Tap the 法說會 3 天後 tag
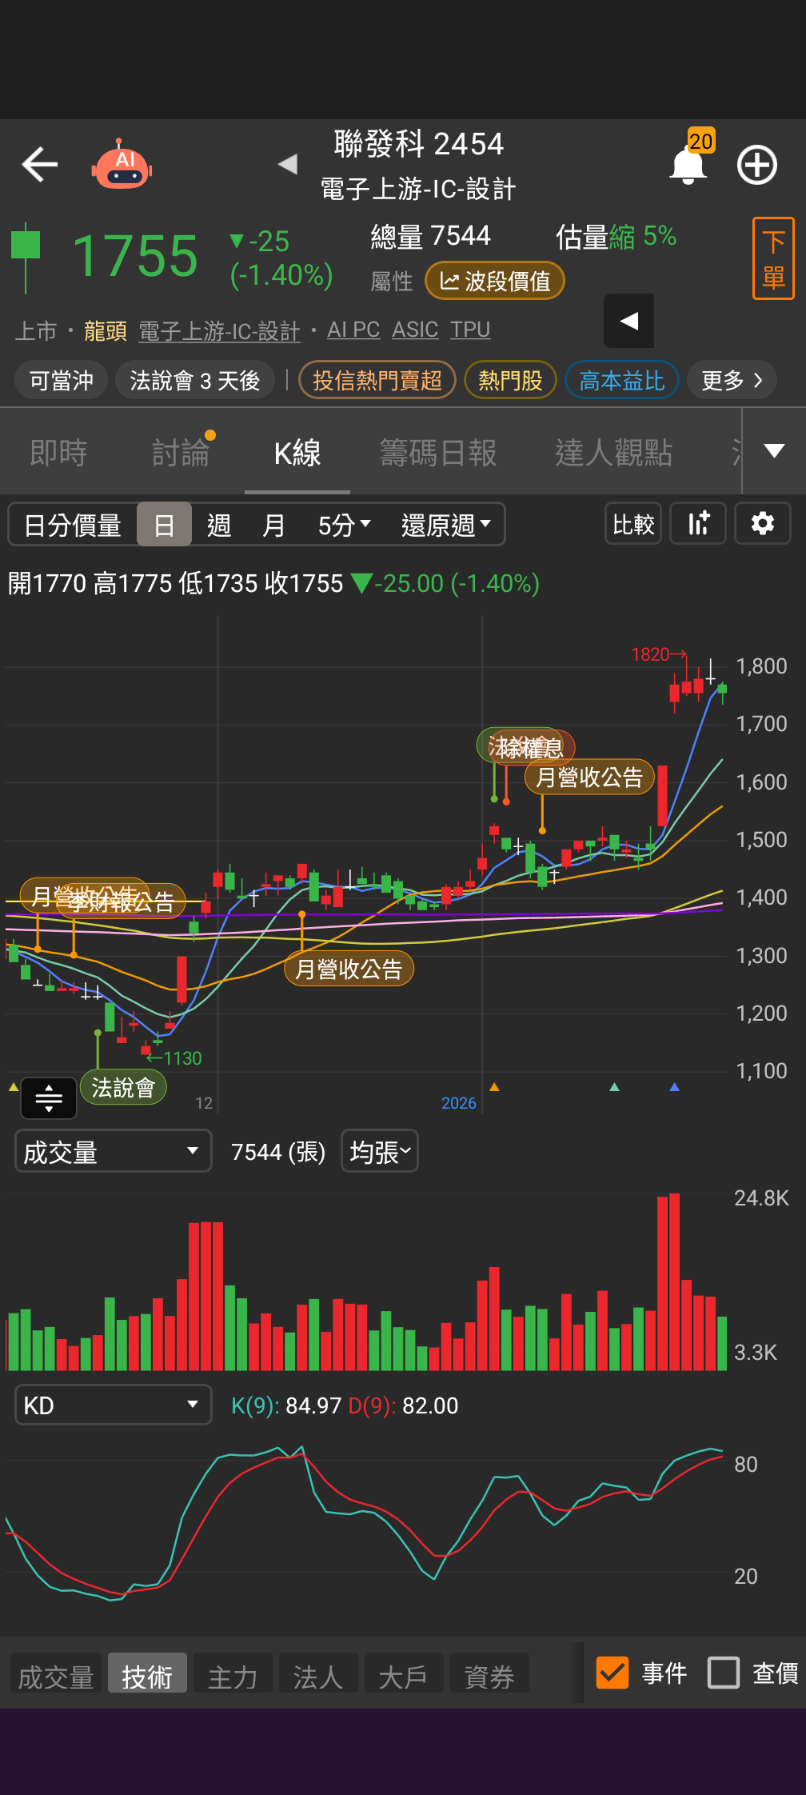 [x=195, y=380]
